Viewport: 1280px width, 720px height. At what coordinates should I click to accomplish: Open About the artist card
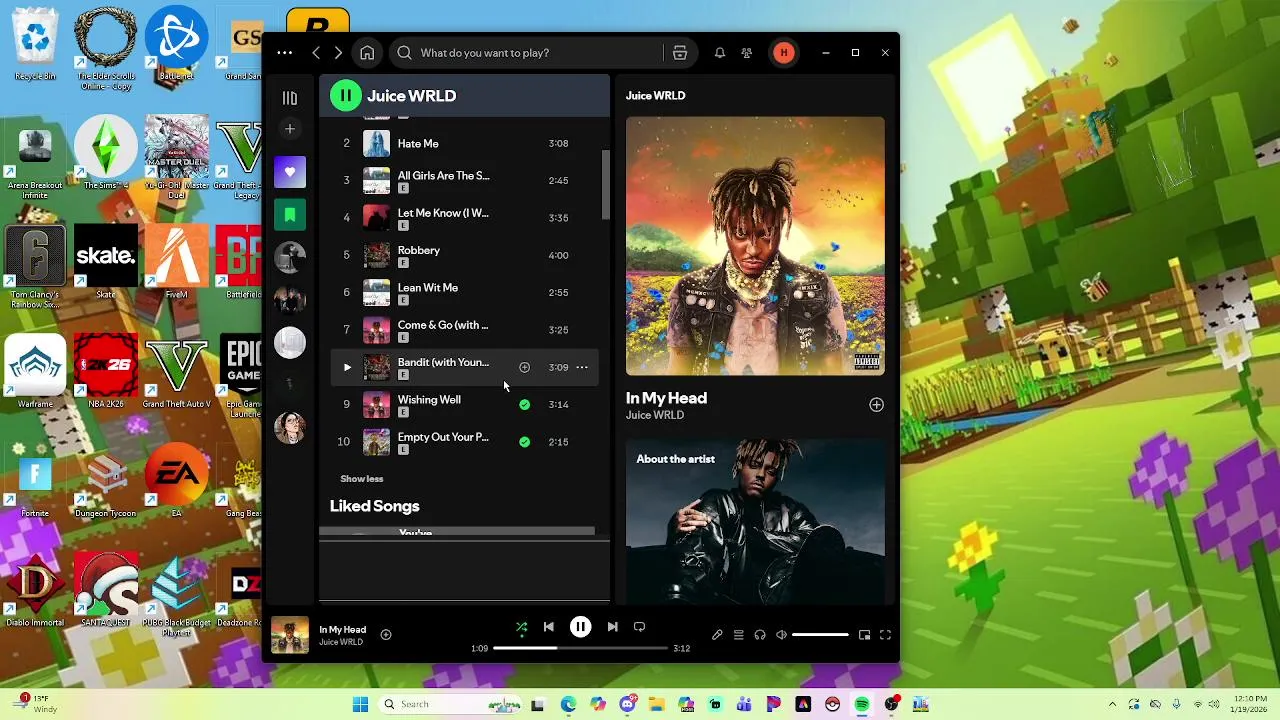tap(755, 520)
